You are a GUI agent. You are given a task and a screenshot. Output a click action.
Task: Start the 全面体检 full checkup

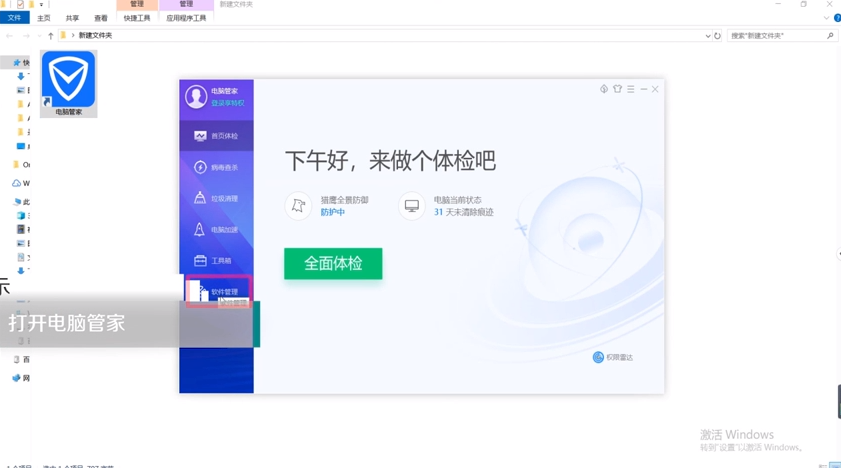(333, 263)
